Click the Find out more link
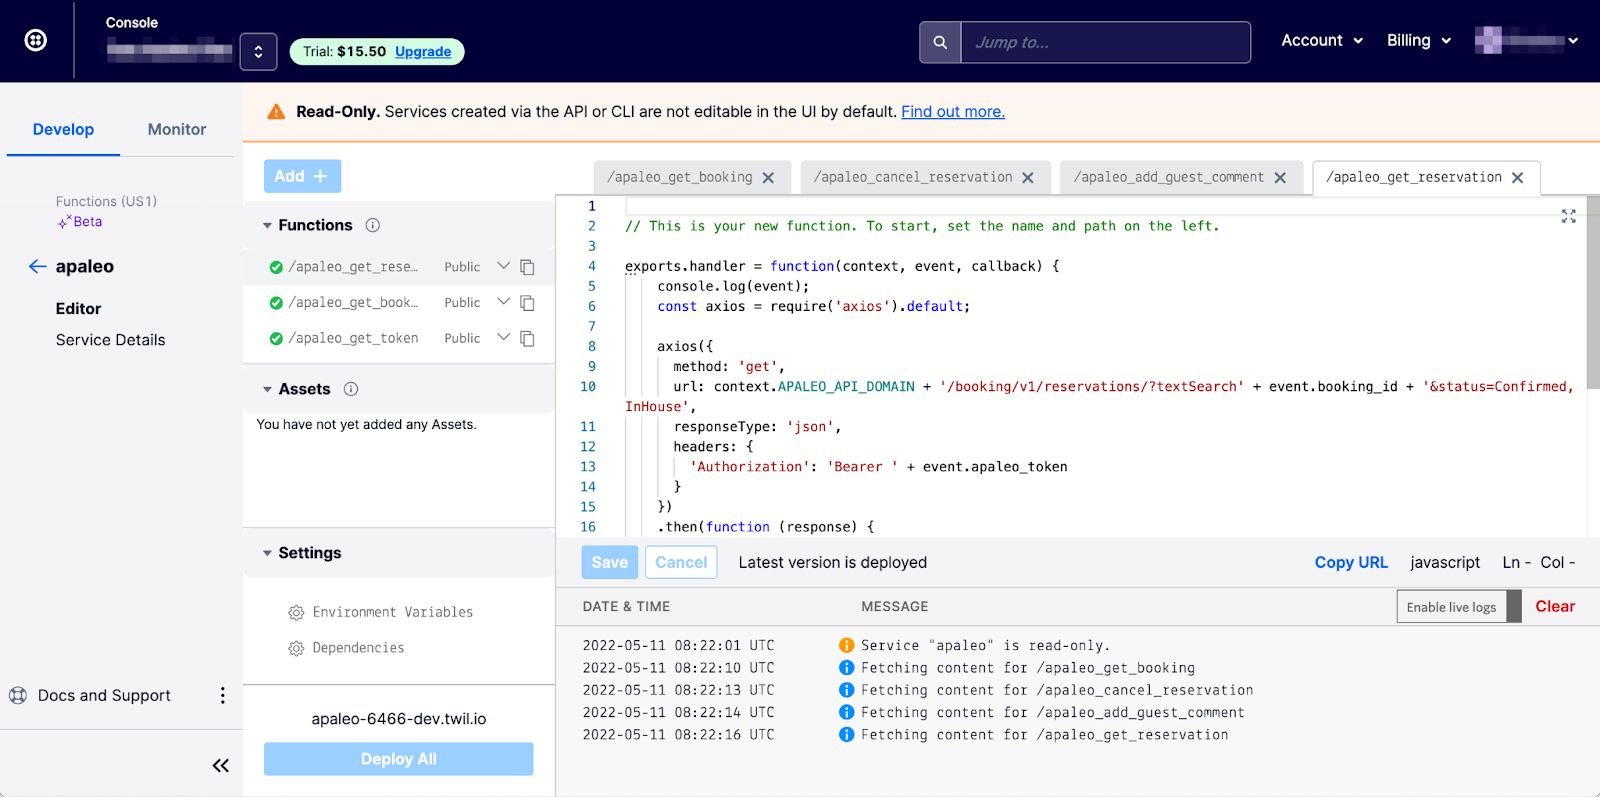Image resolution: width=1600 pixels, height=797 pixels. coord(953,112)
